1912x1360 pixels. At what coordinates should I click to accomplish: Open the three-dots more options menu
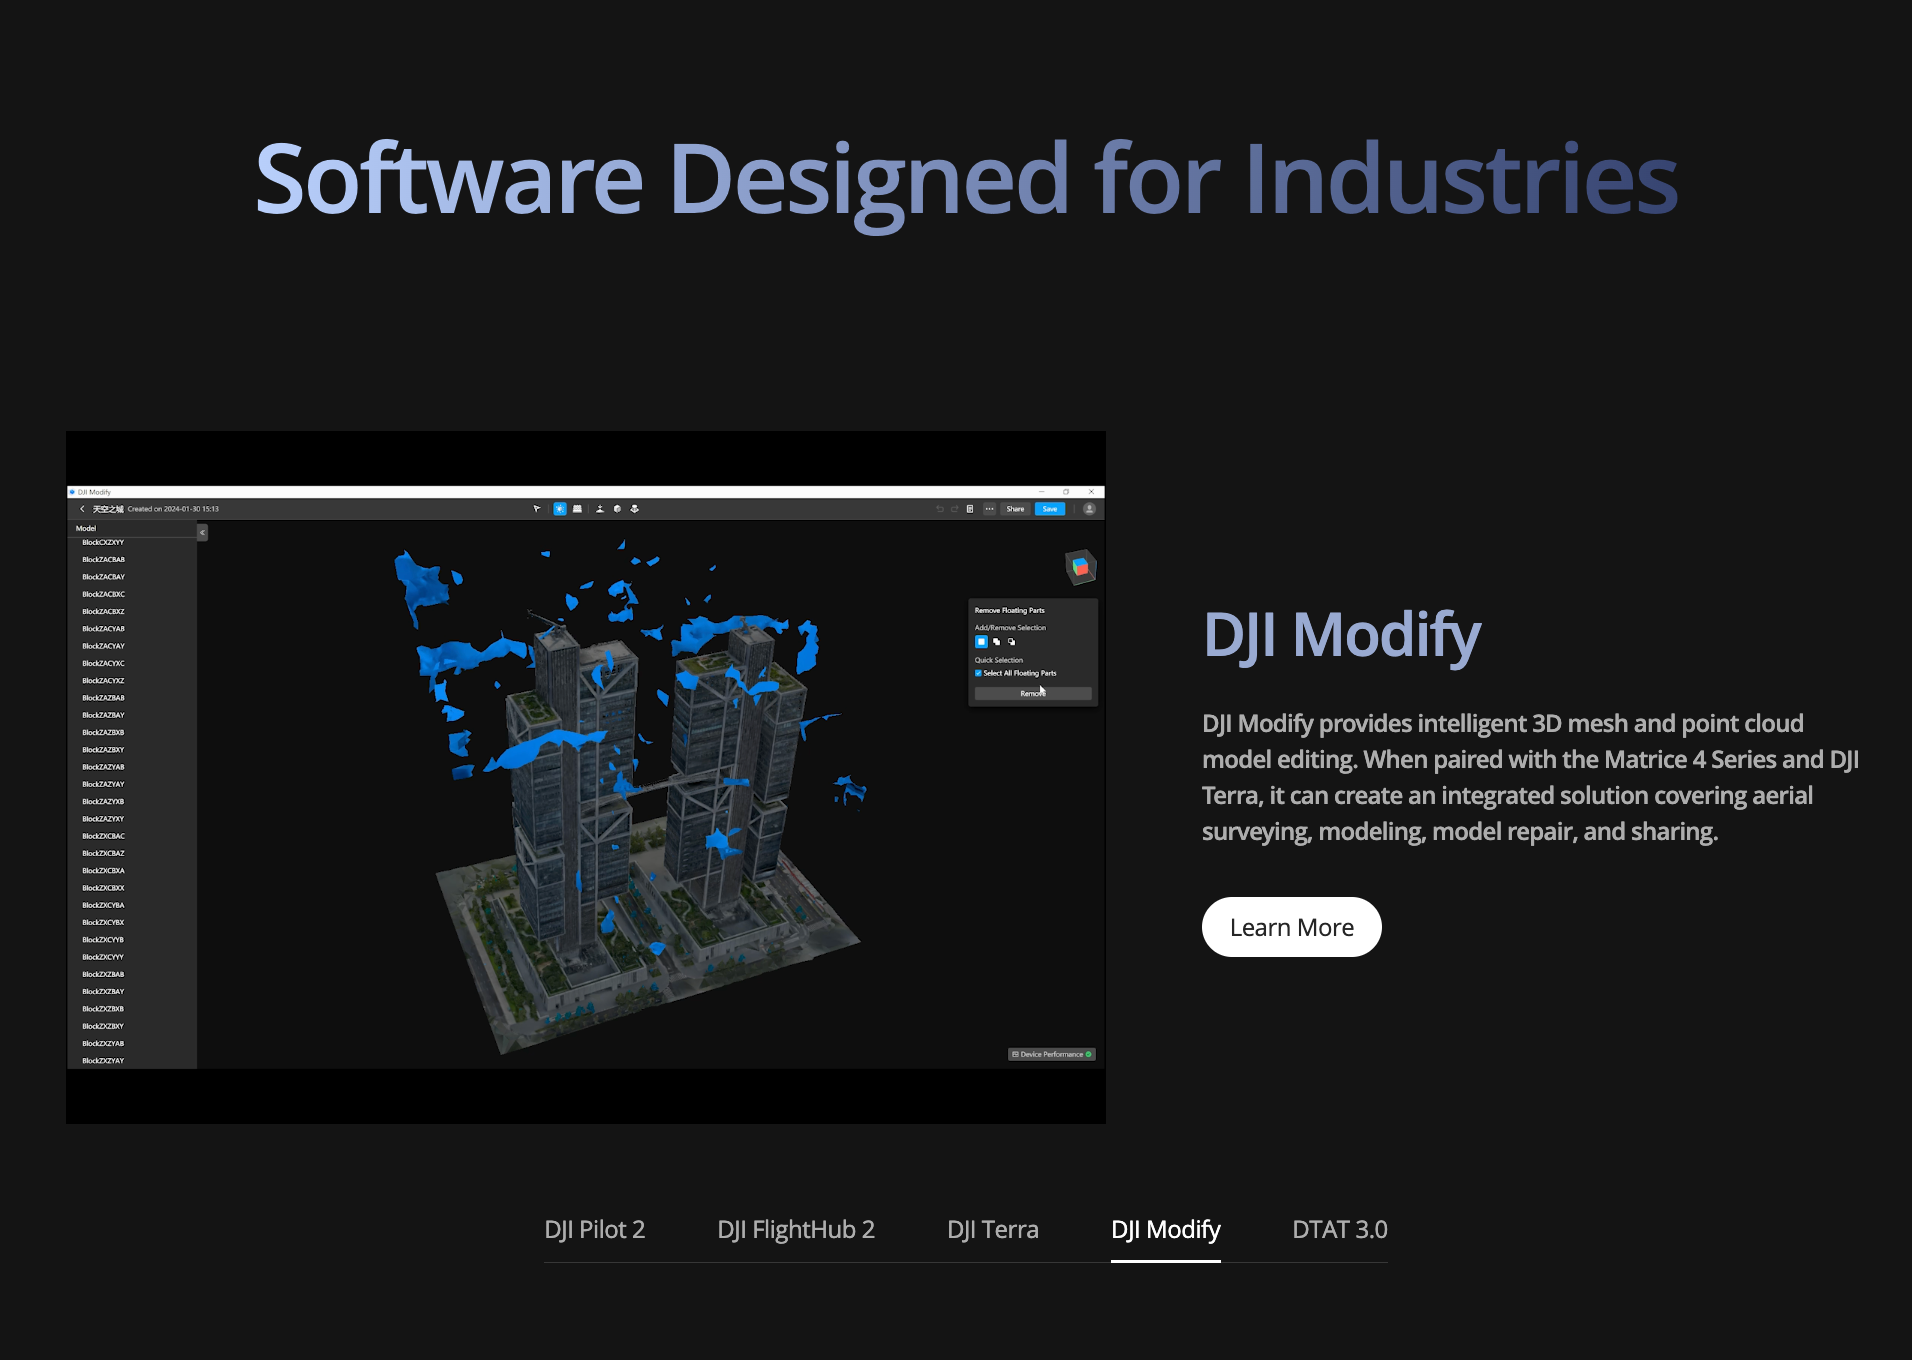coord(989,509)
